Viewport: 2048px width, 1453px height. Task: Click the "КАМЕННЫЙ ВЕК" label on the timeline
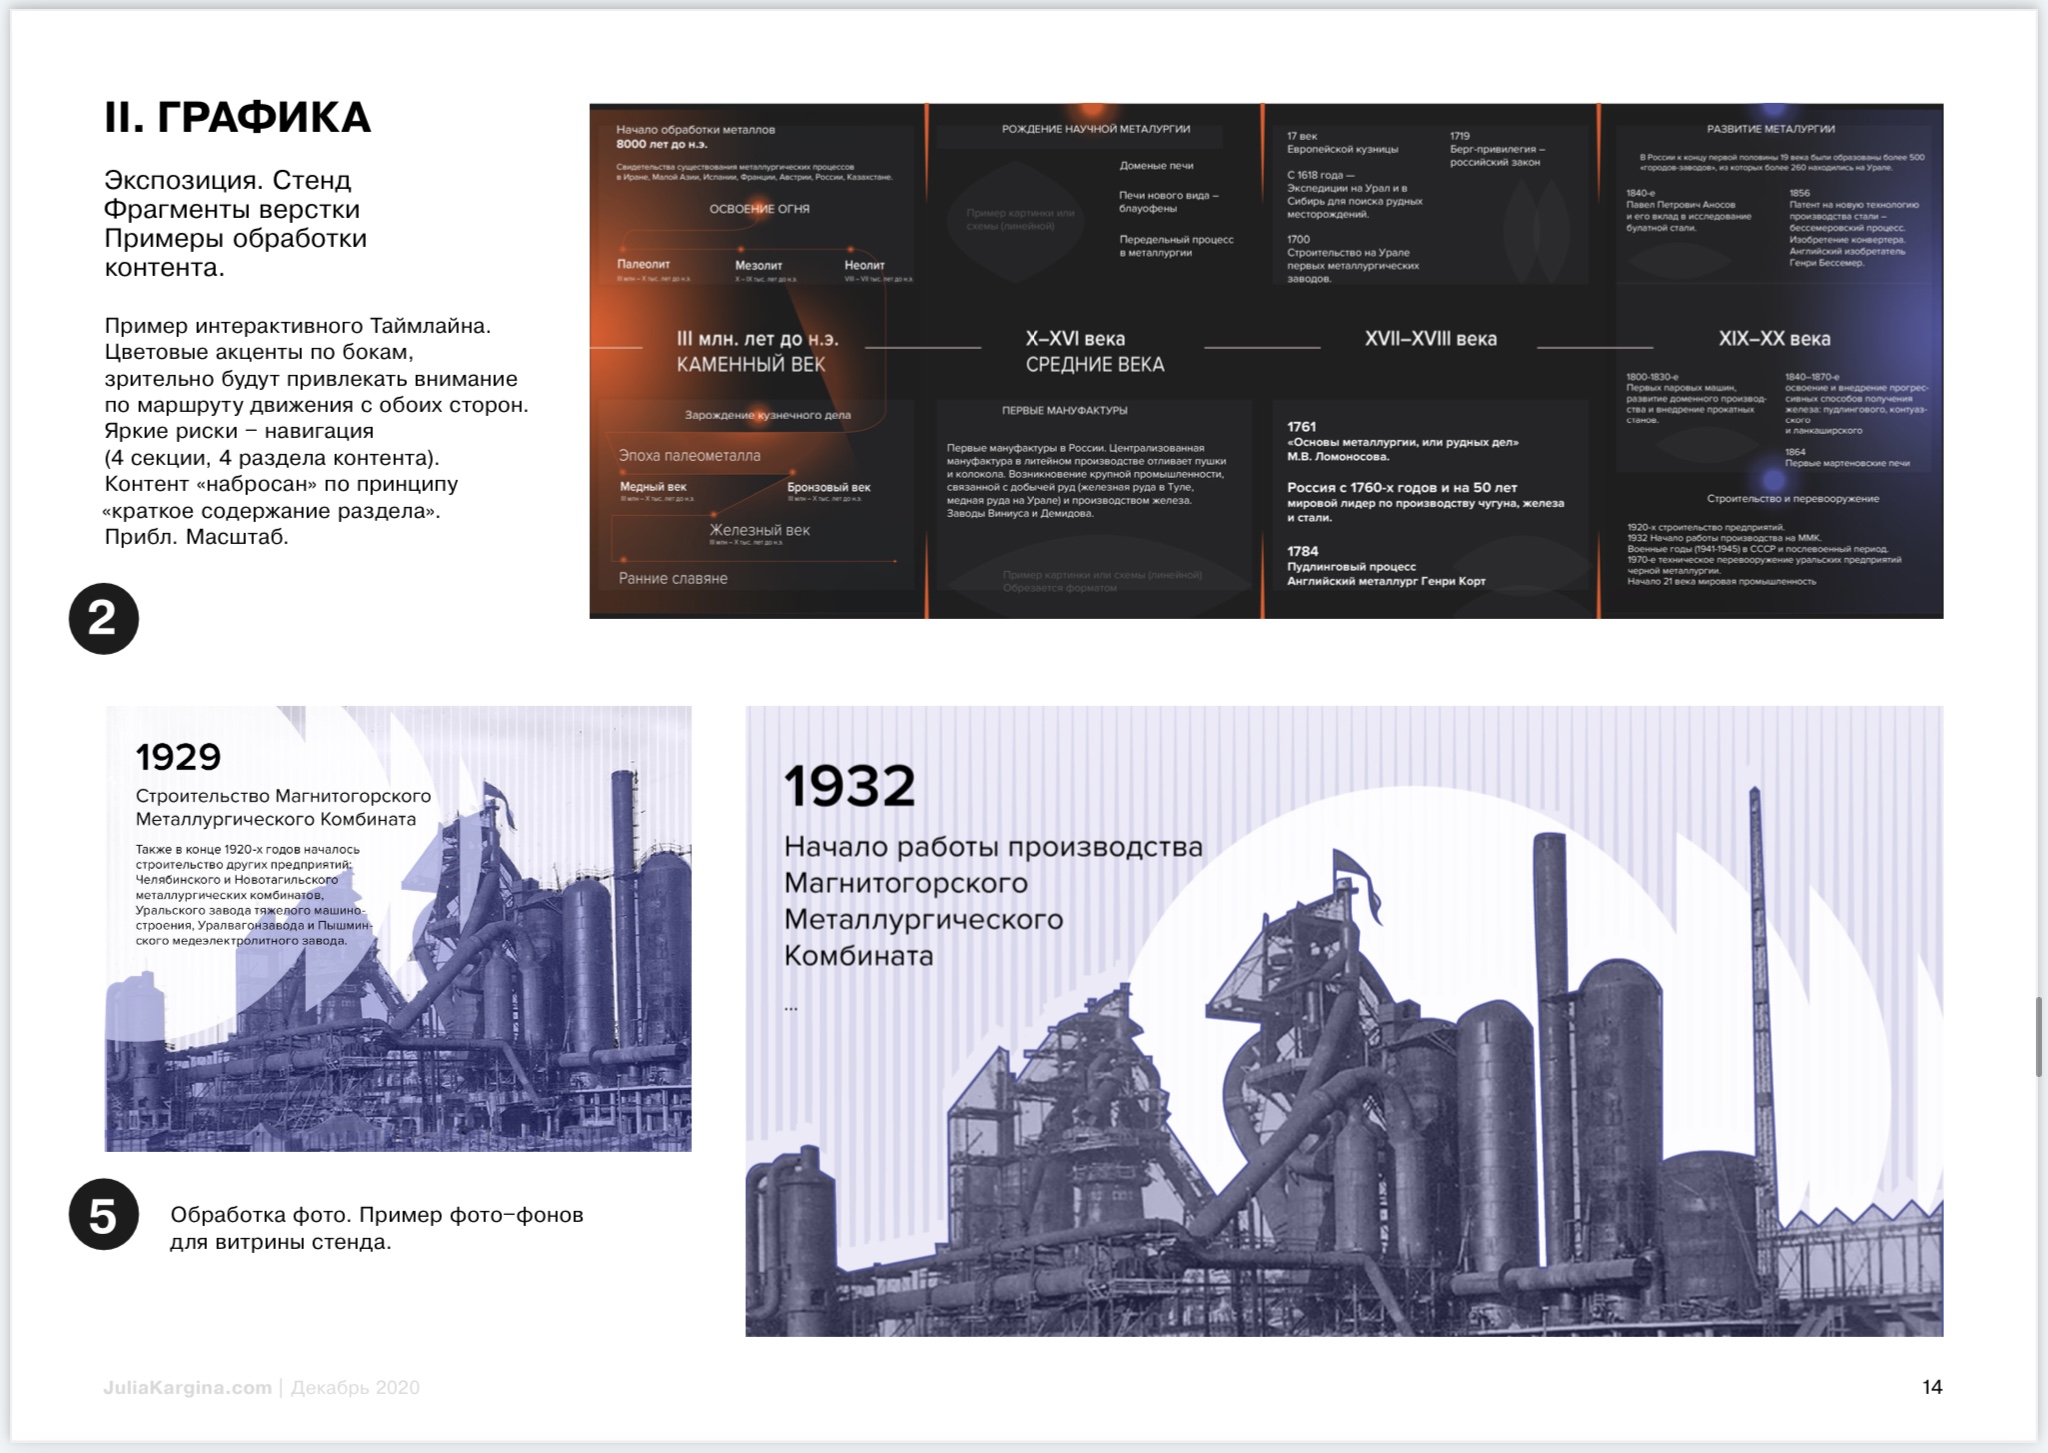(751, 365)
